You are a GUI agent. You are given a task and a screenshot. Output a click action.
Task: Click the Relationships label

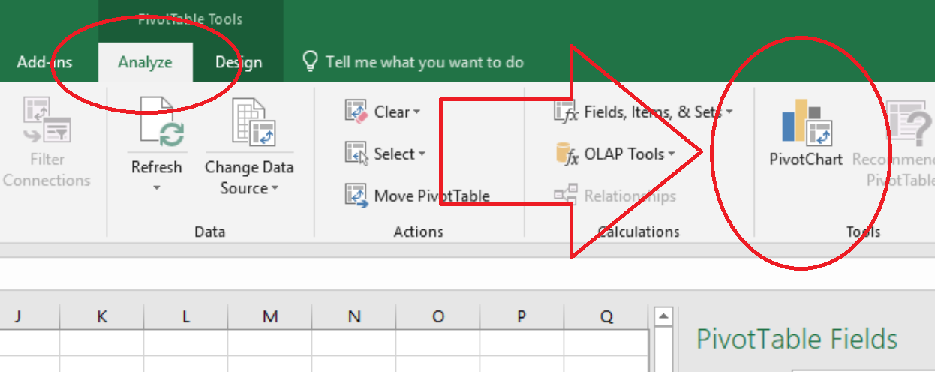[x=630, y=196]
